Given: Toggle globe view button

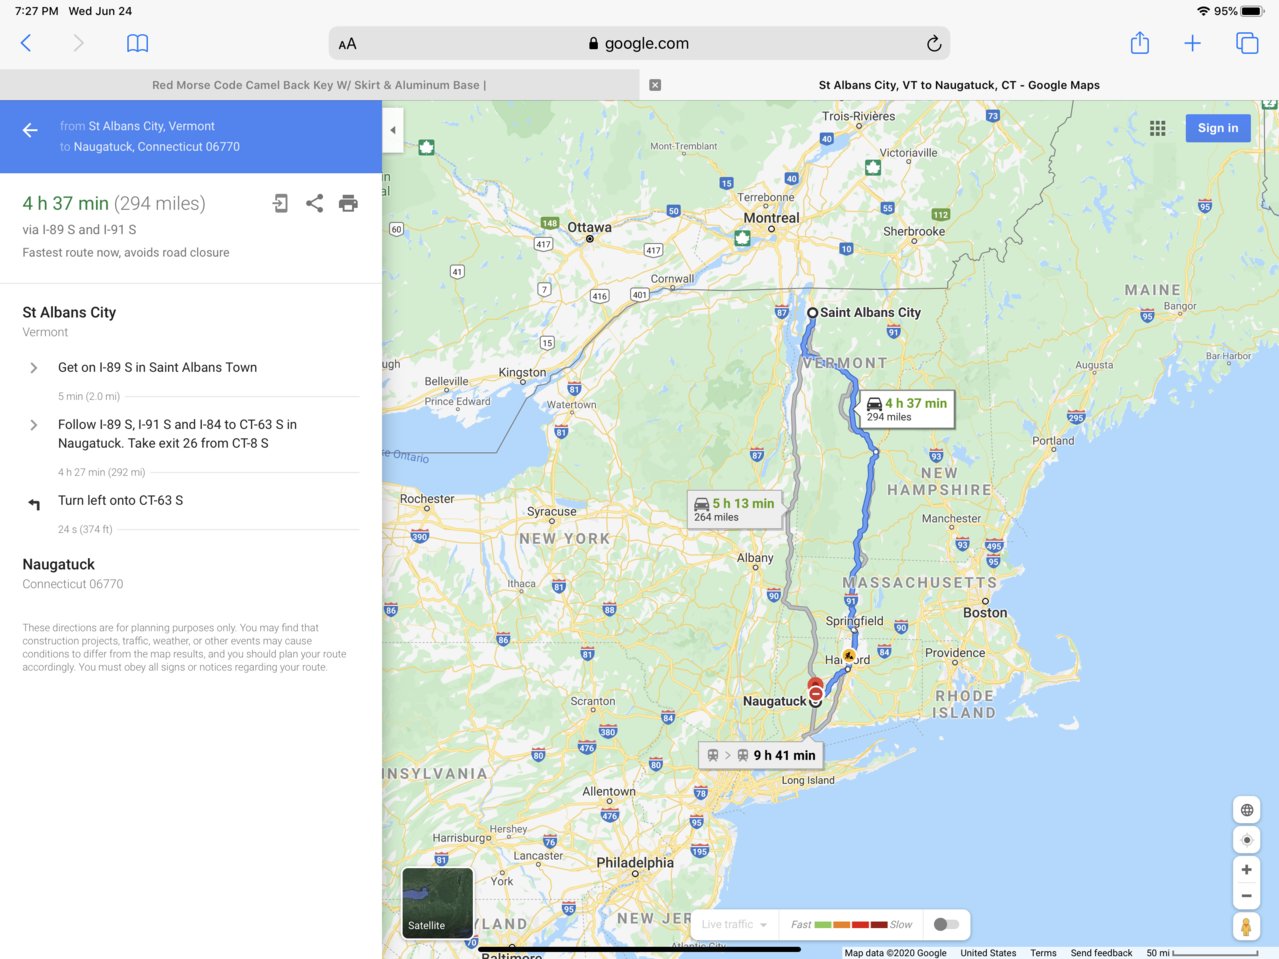Looking at the screenshot, I should tap(1247, 810).
